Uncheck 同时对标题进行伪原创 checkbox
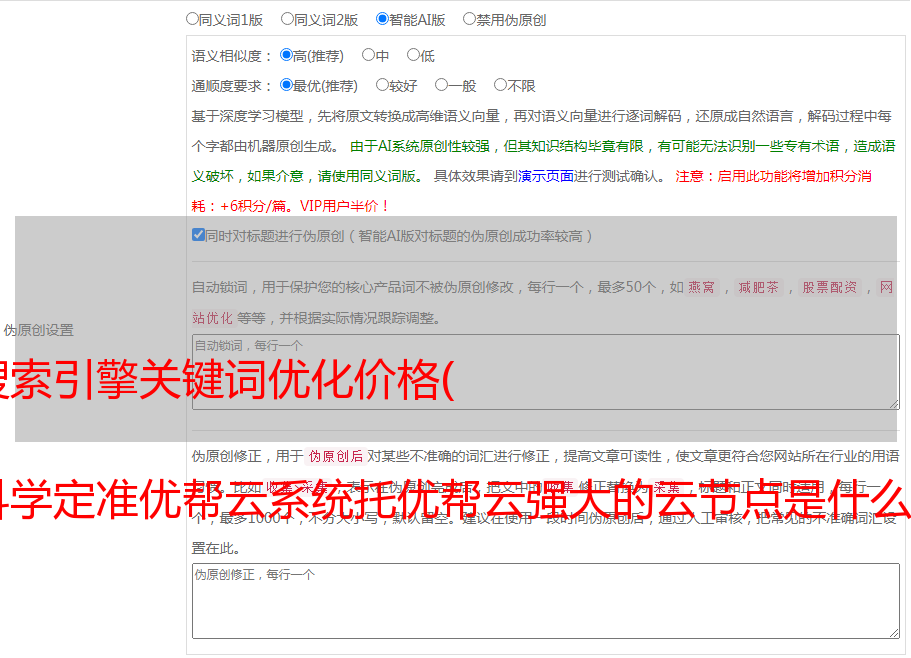This screenshot has height=658, width=911. (198, 236)
